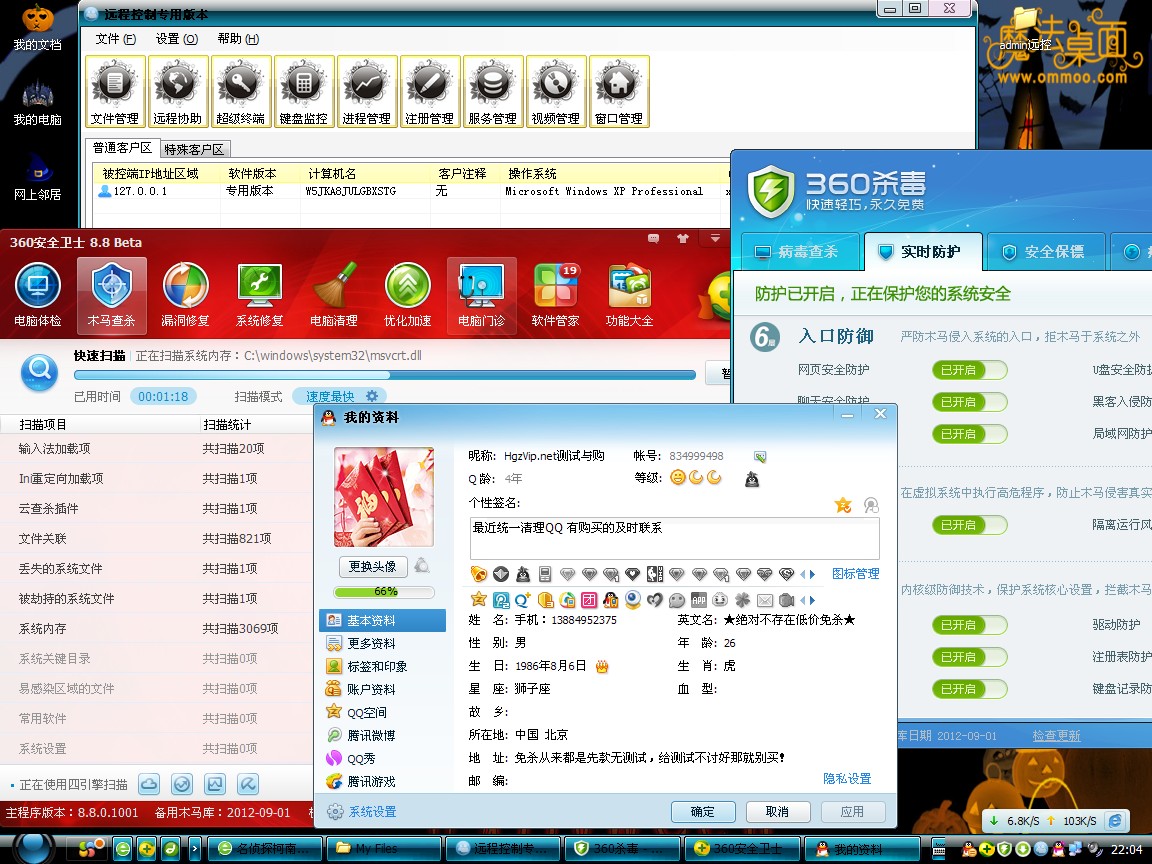The width and height of the screenshot is (1152, 864).
Task: Launch the 远程协助 remote assistance tool
Action: point(178,92)
